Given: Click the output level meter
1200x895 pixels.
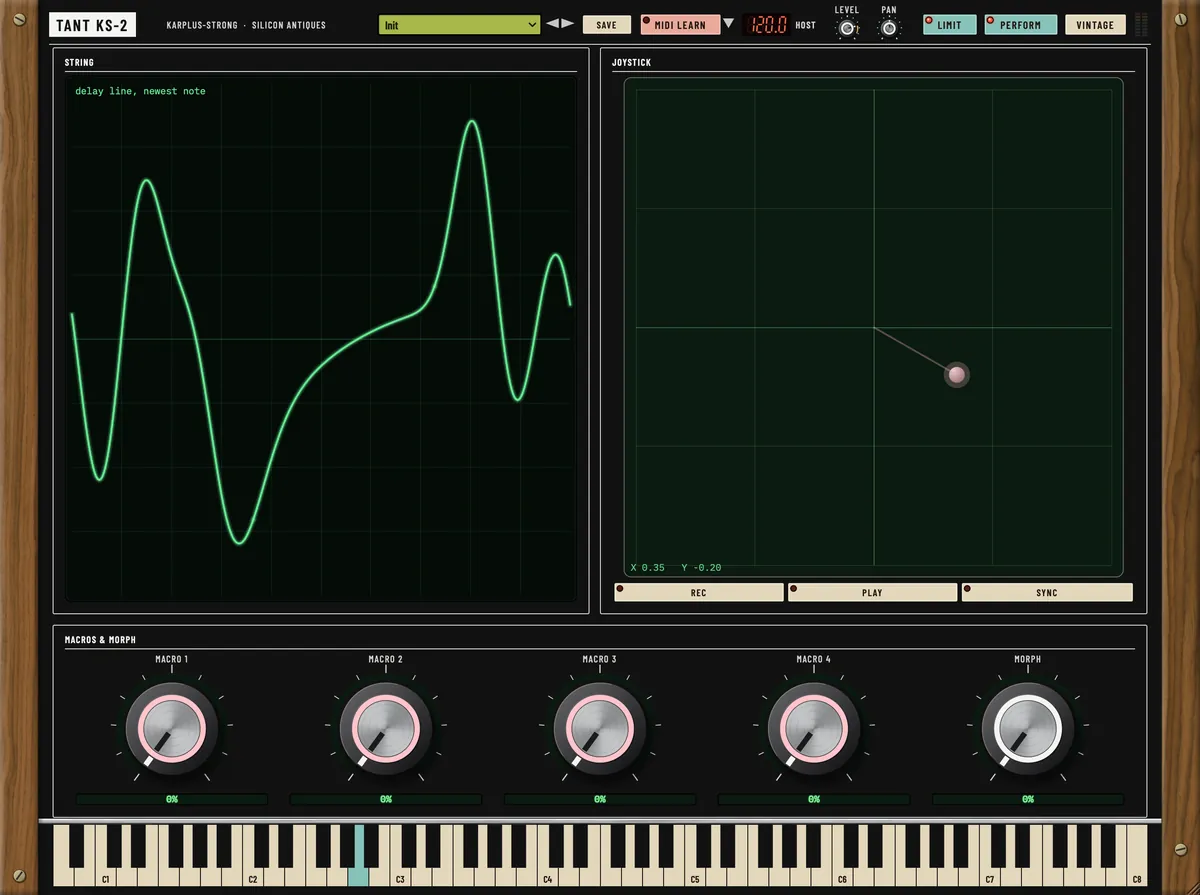Looking at the screenshot, I should click(x=1142, y=25).
